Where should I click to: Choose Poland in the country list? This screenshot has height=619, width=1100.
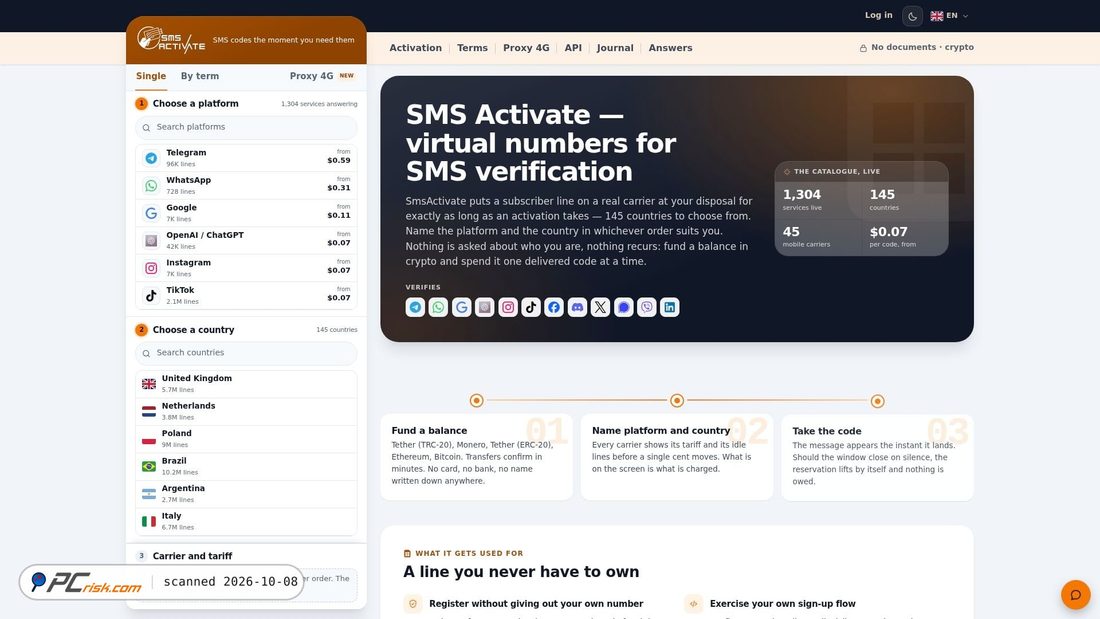[x=246, y=438]
